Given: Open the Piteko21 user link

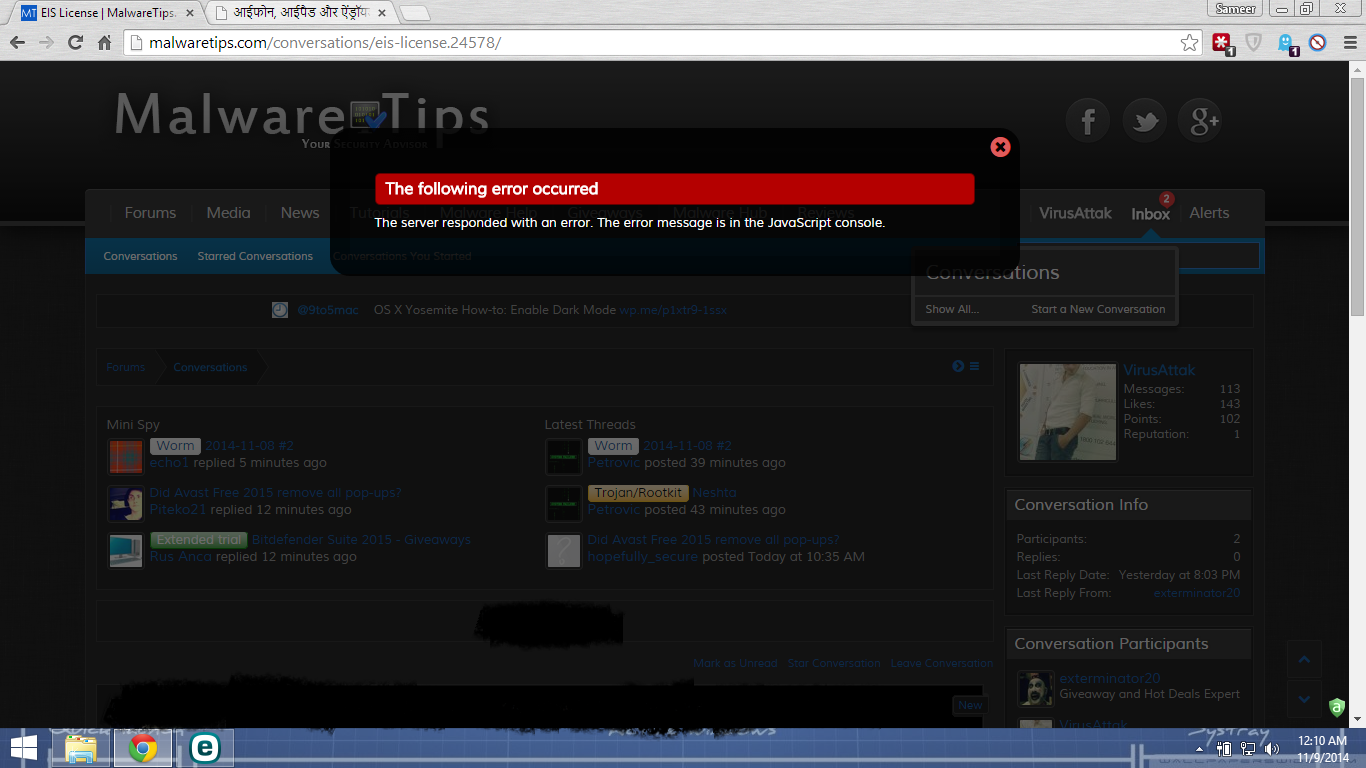Looking at the screenshot, I should click(x=177, y=509).
